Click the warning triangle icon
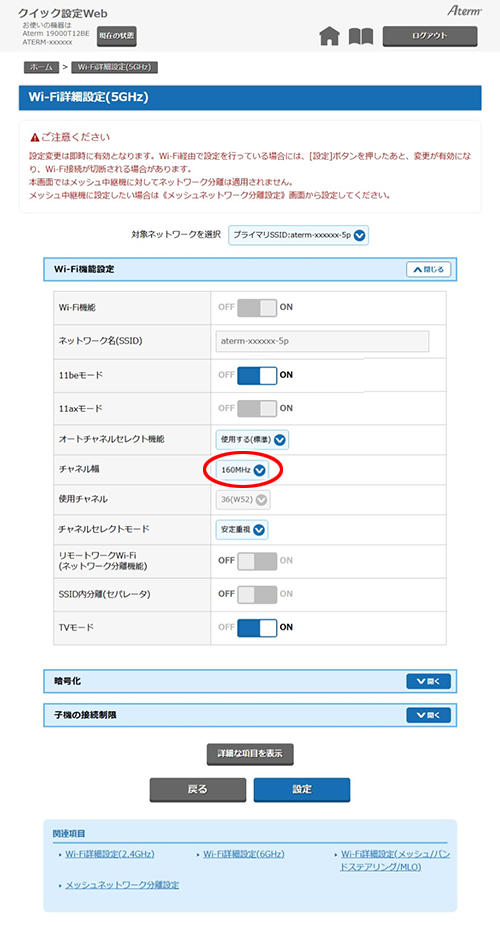Image resolution: width=500 pixels, height=925 pixels. 35,137
